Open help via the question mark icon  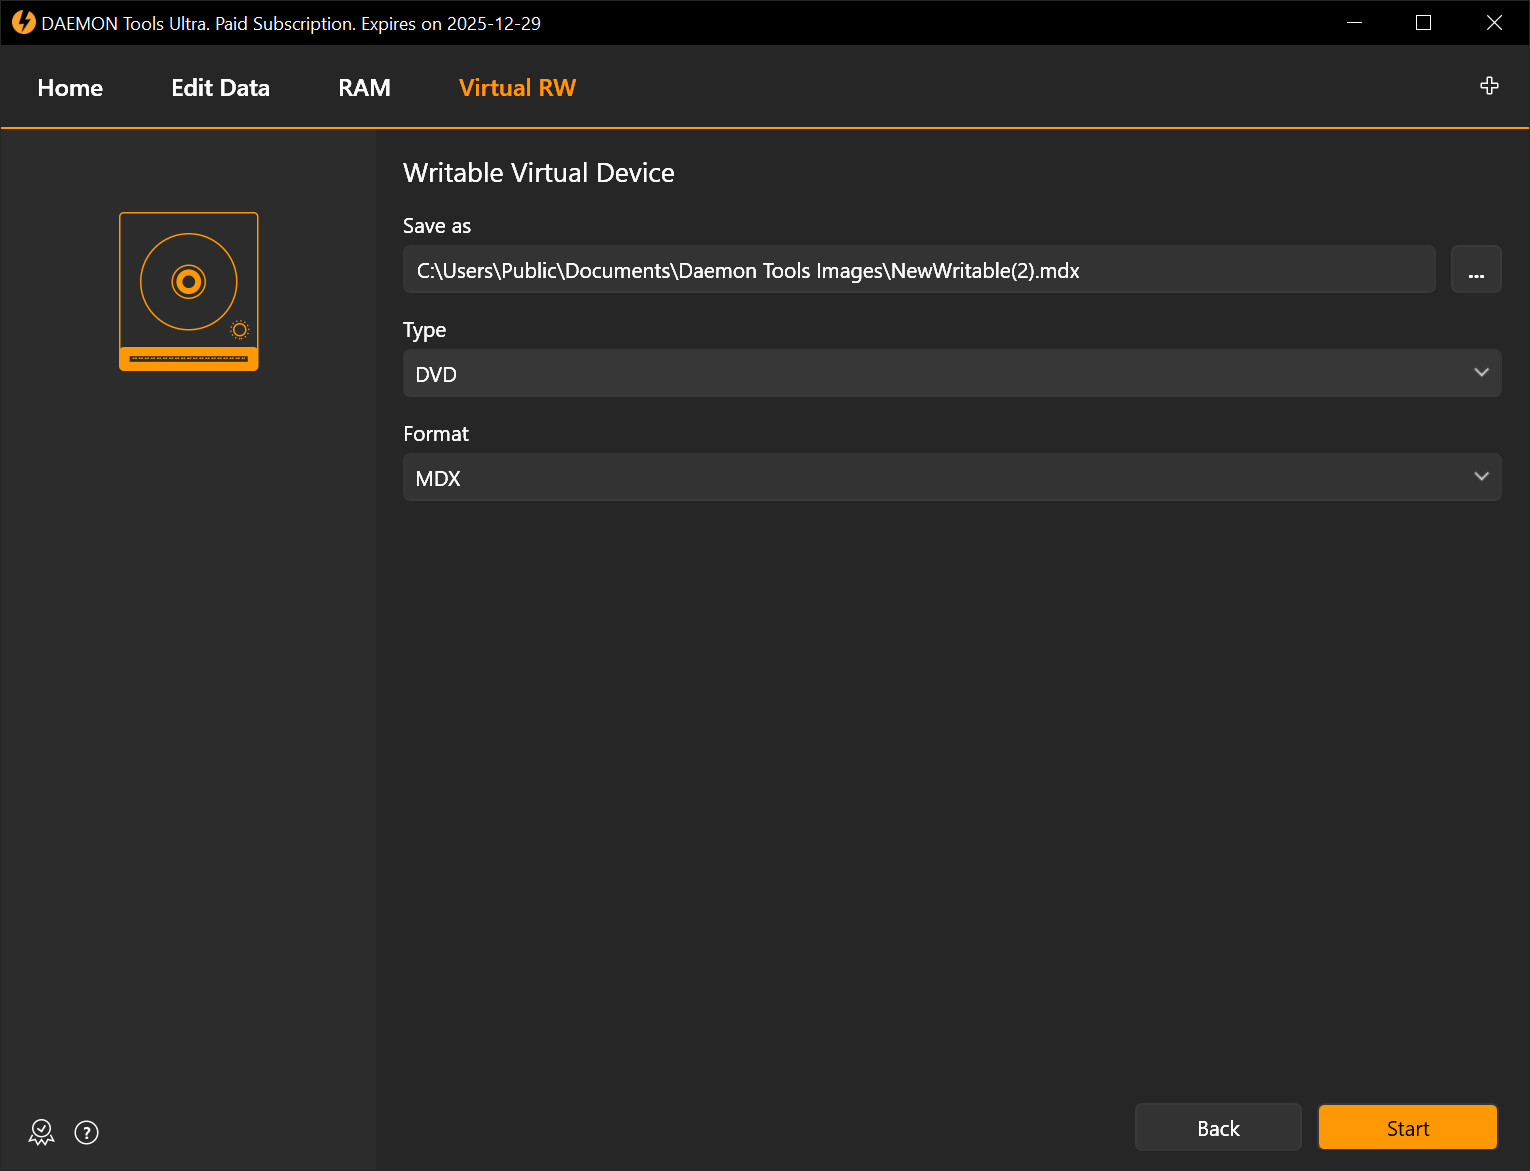pyautogui.click(x=87, y=1132)
